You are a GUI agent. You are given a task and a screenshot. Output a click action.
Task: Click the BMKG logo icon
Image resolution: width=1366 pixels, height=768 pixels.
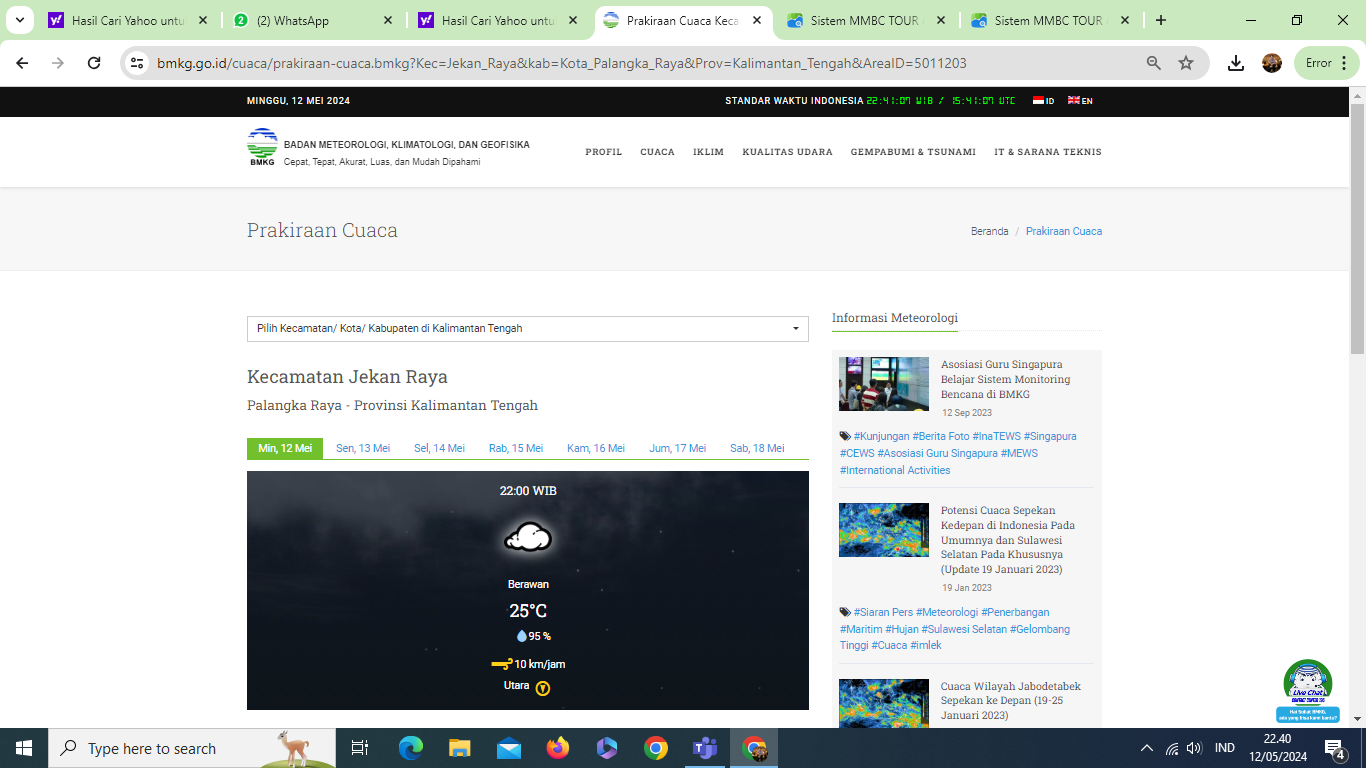pyautogui.click(x=262, y=146)
